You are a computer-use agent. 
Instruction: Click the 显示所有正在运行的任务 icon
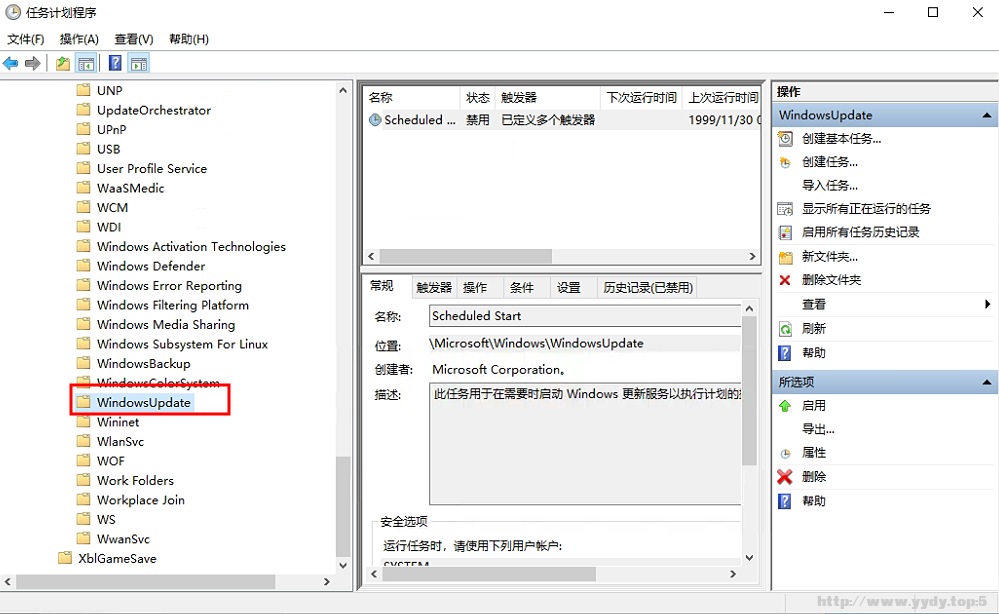[786, 209]
